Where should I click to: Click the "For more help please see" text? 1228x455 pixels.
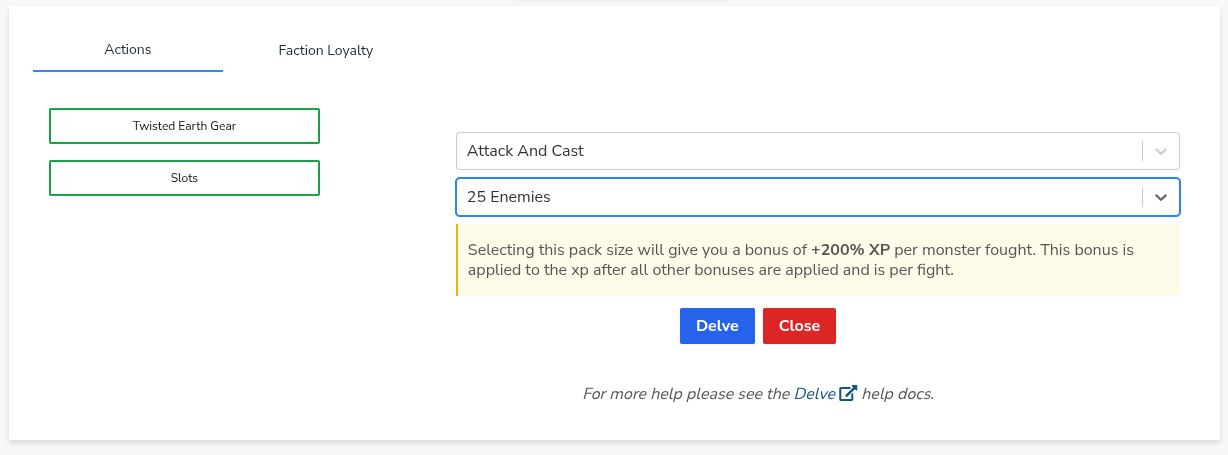click(x=686, y=394)
